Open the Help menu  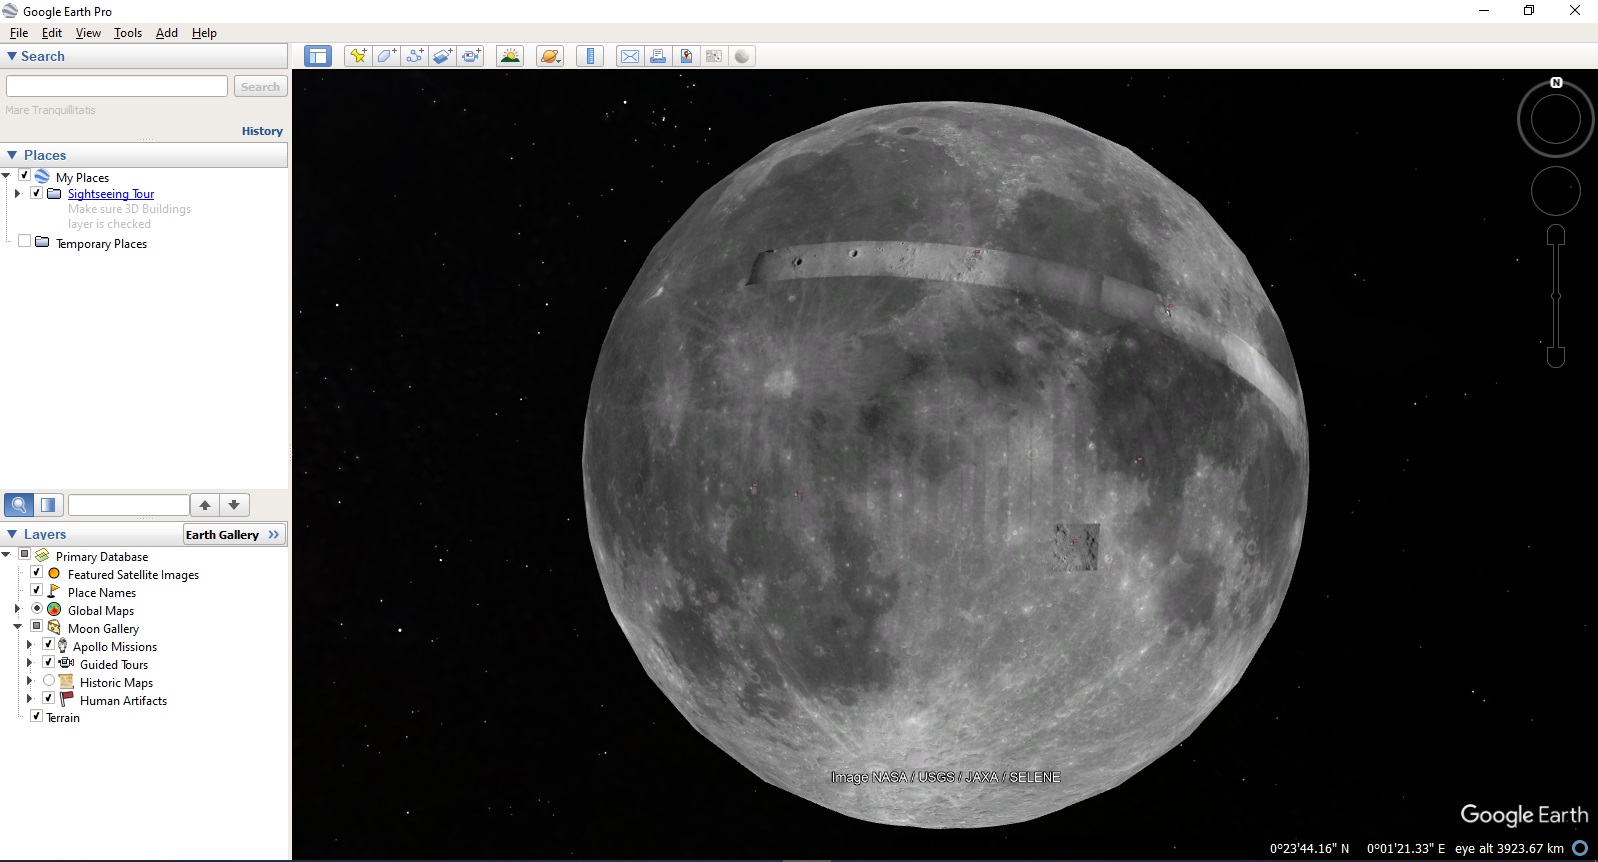204,33
